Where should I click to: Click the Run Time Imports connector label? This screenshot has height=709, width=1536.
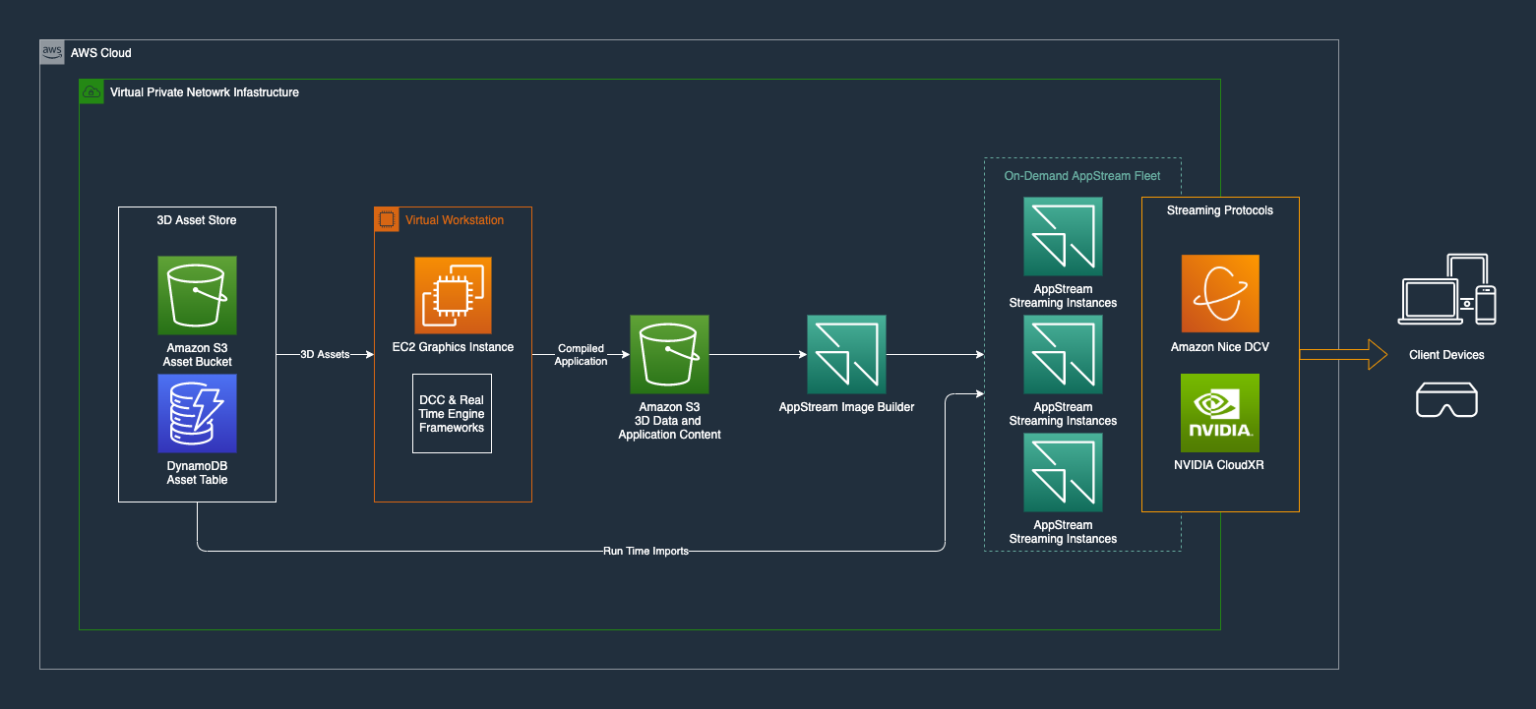click(x=645, y=550)
